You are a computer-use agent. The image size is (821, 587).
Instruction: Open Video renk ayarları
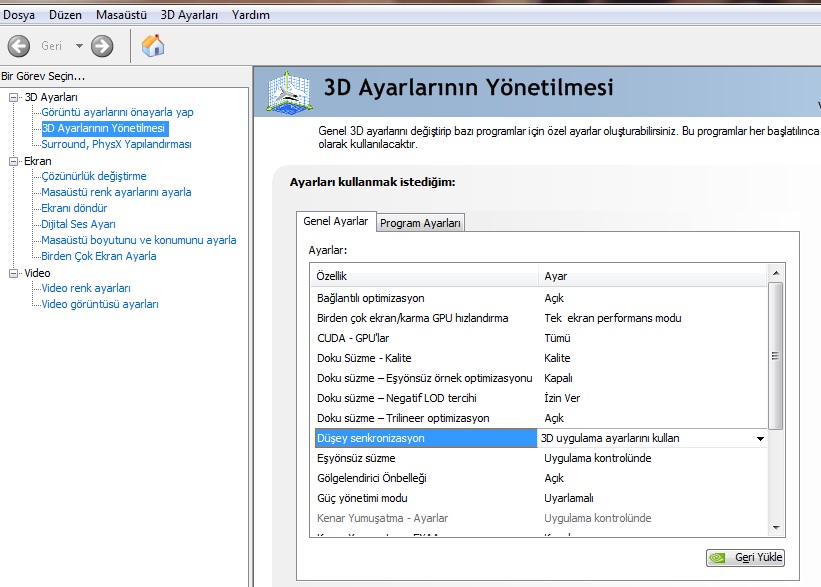[86, 288]
